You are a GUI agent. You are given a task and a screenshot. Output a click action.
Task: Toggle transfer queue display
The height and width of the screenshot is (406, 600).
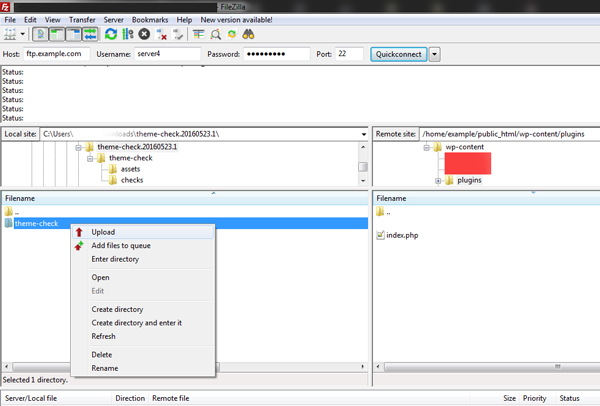coord(90,34)
